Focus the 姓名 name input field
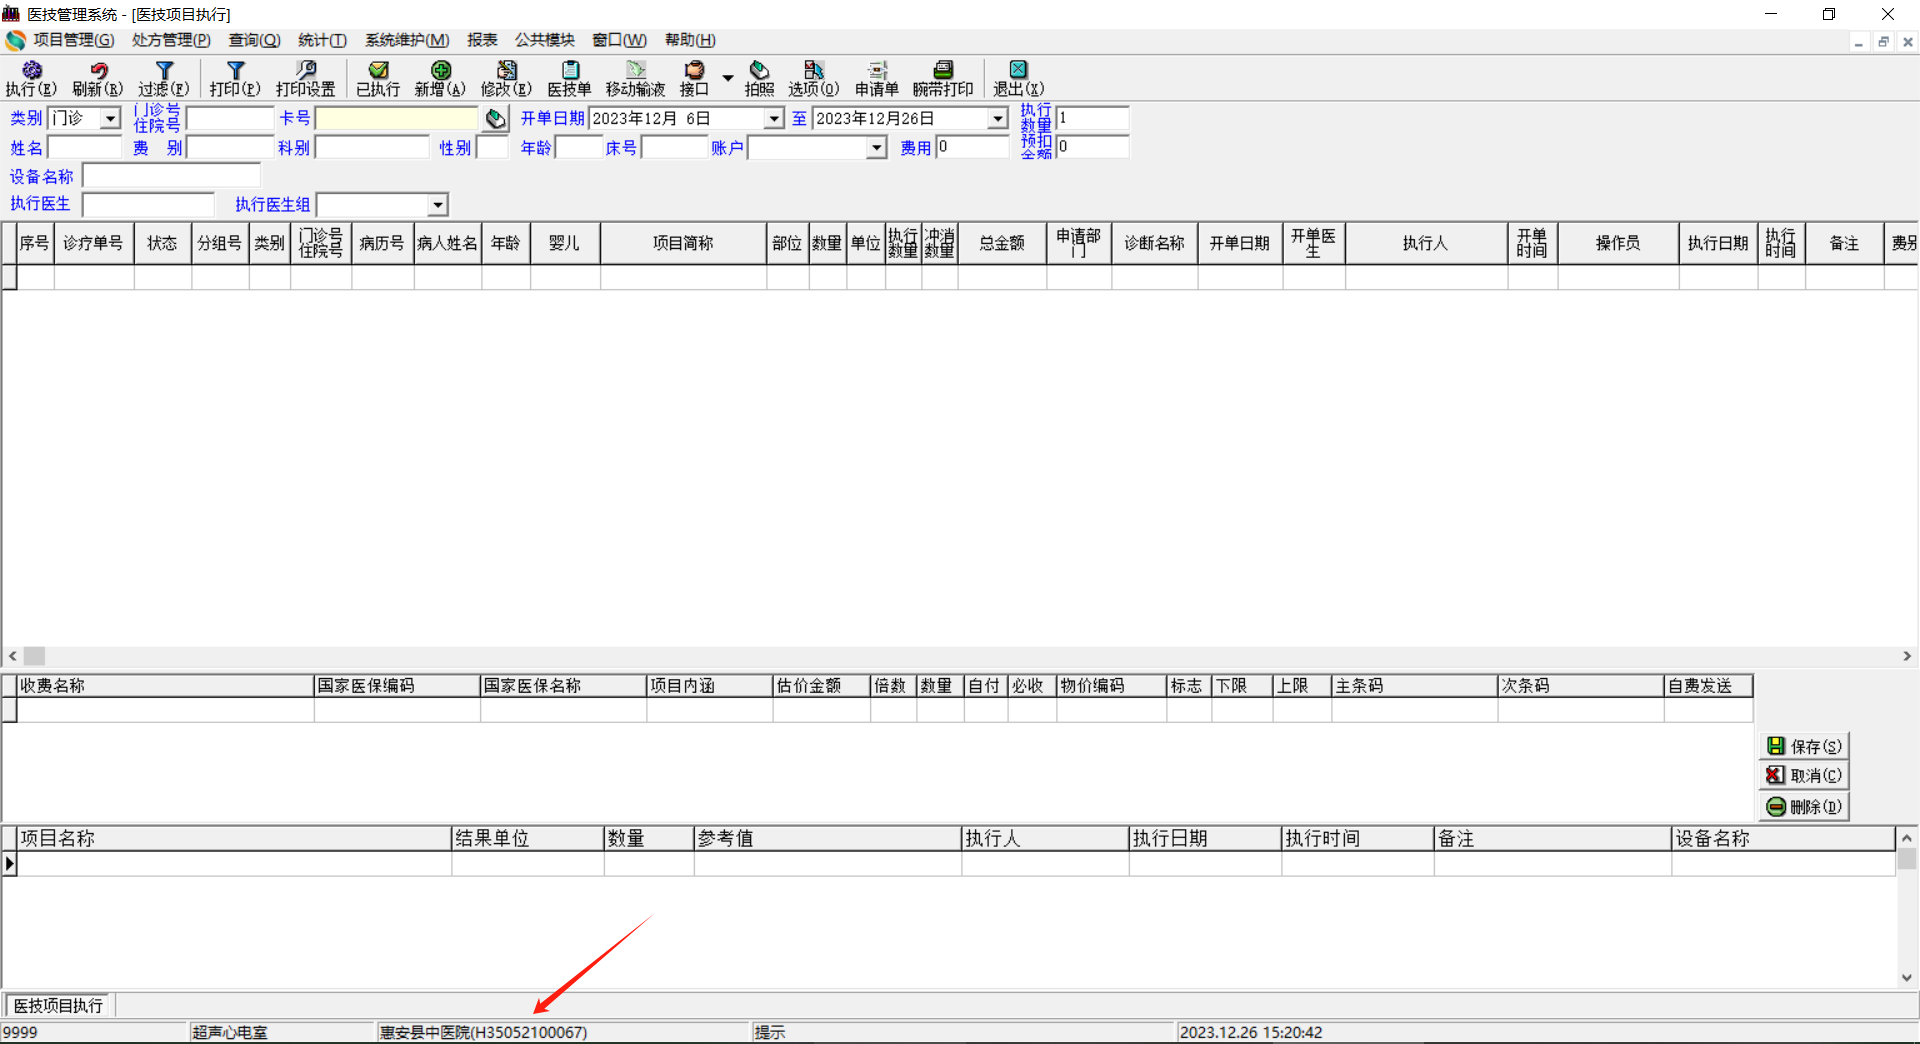 point(85,148)
